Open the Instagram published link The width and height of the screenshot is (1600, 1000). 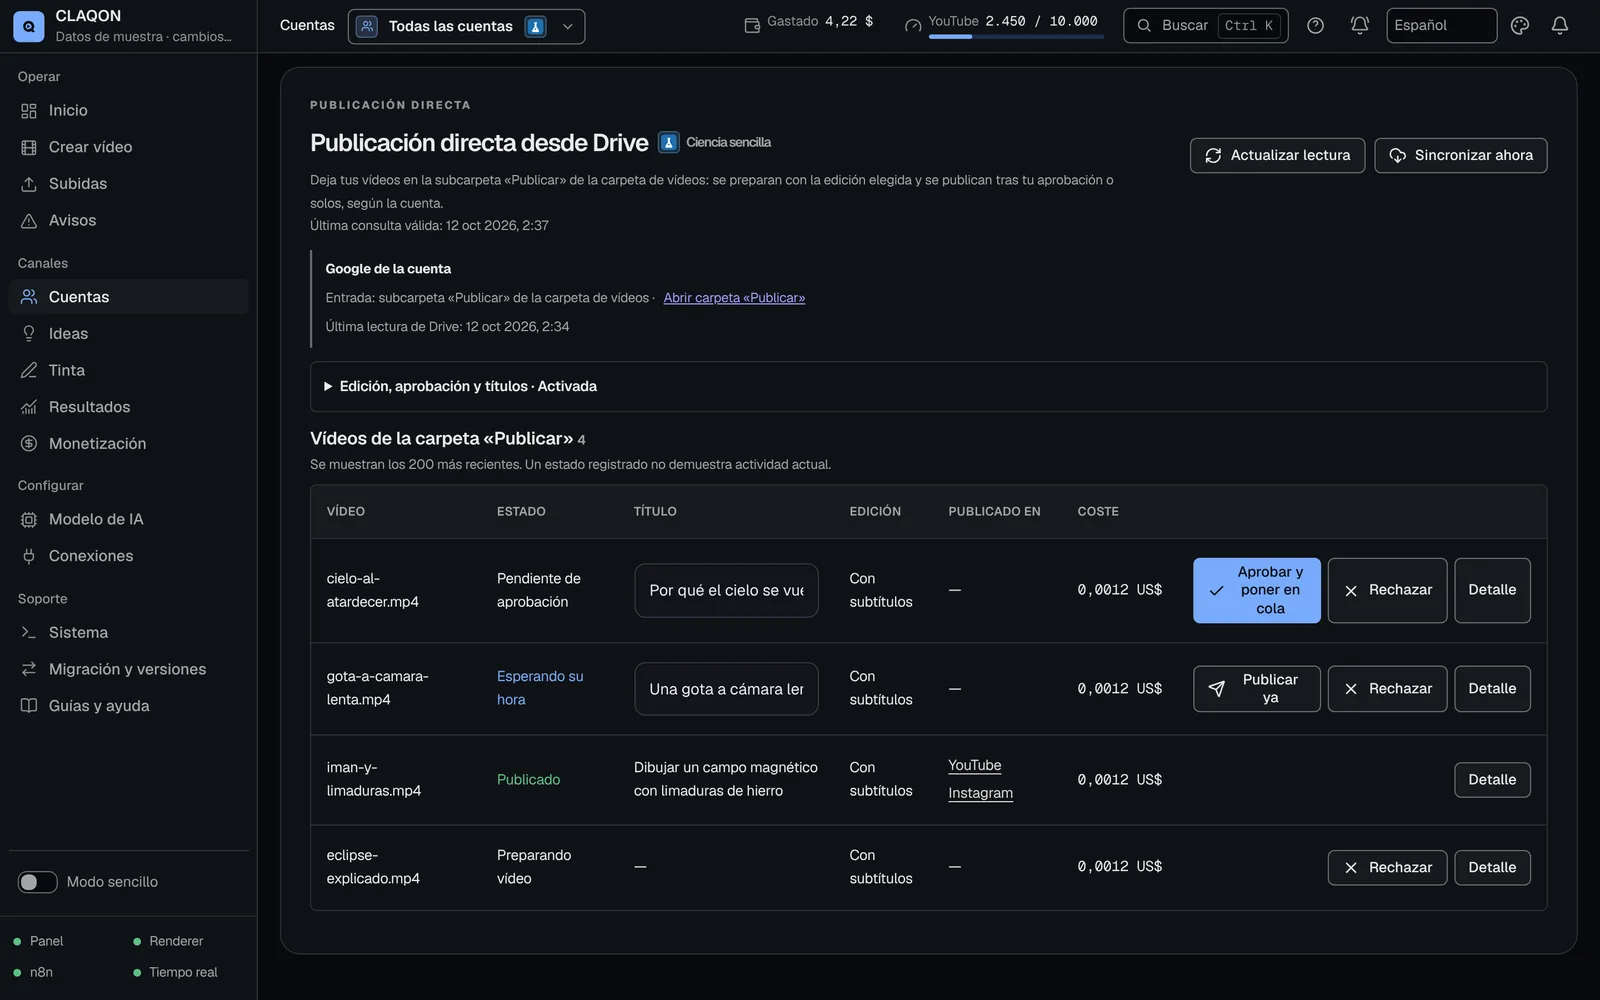[980, 793]
